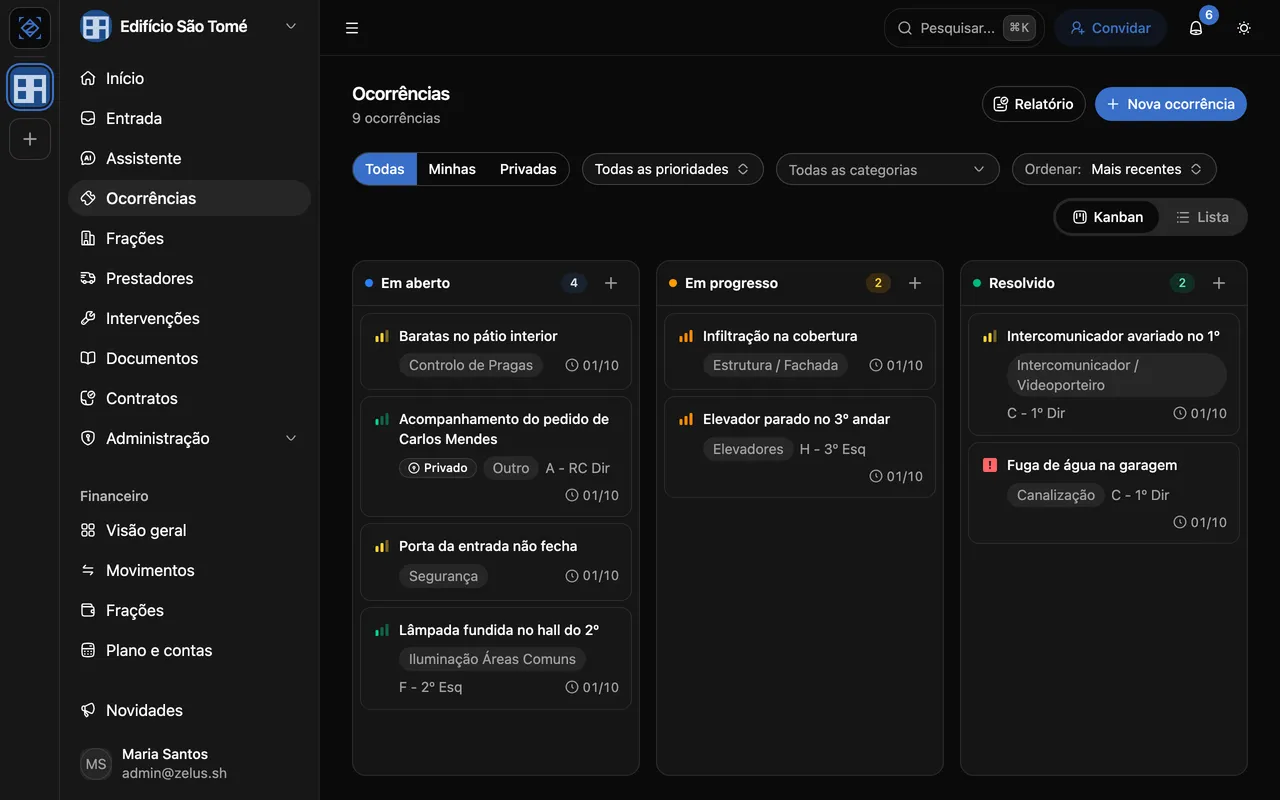Image resolution: width=1280 pixels, height=800 pixels.
Task: Open Todas as prioridades dropdown
Action: click(673, 169)
